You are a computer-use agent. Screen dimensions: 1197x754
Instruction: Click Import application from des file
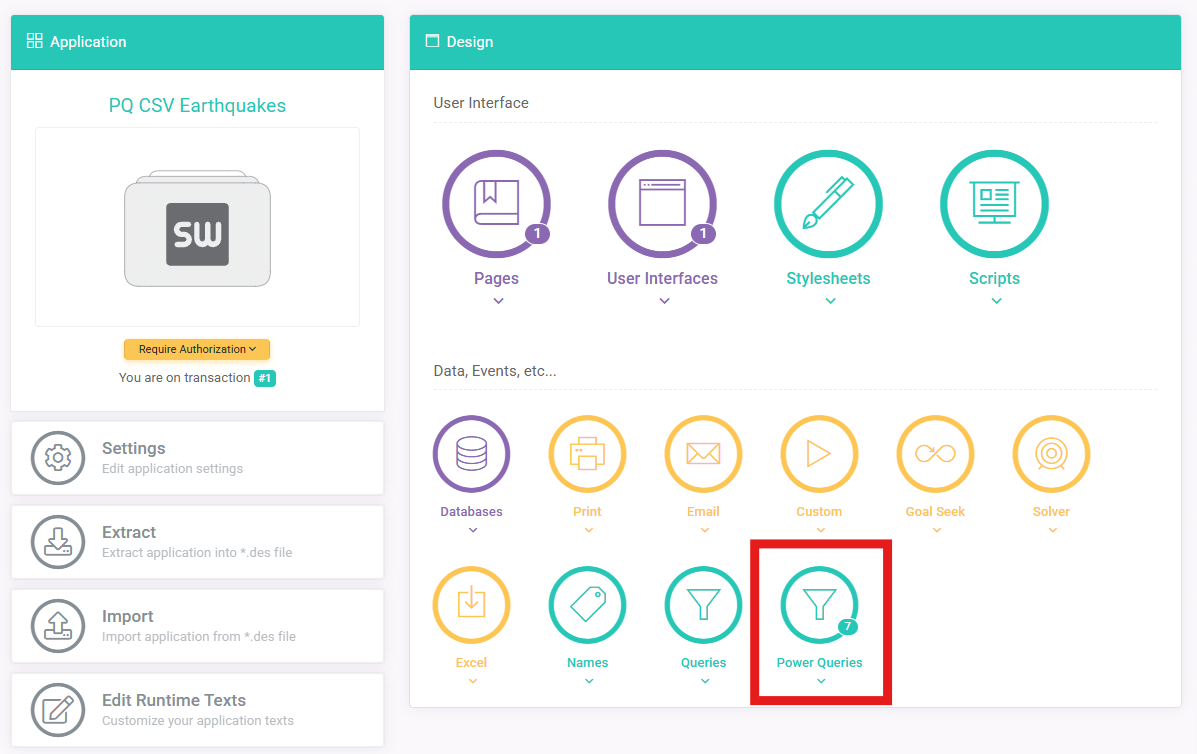pos(197,626)
